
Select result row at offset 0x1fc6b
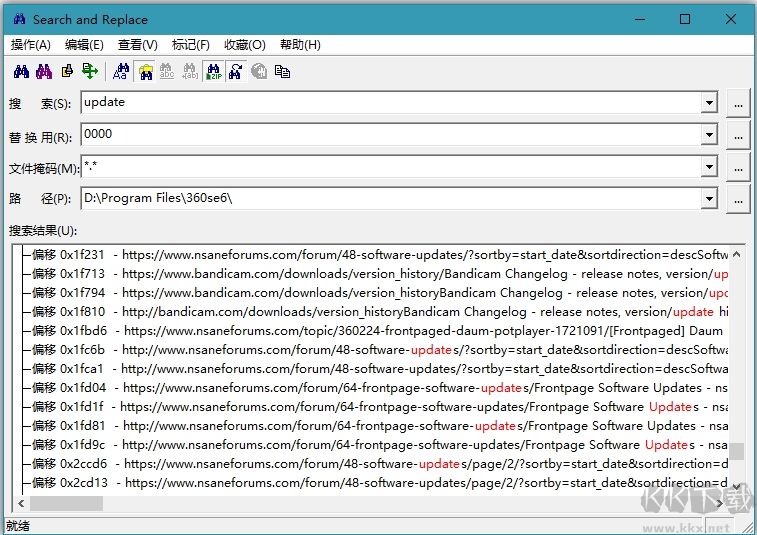coord(379,350)
